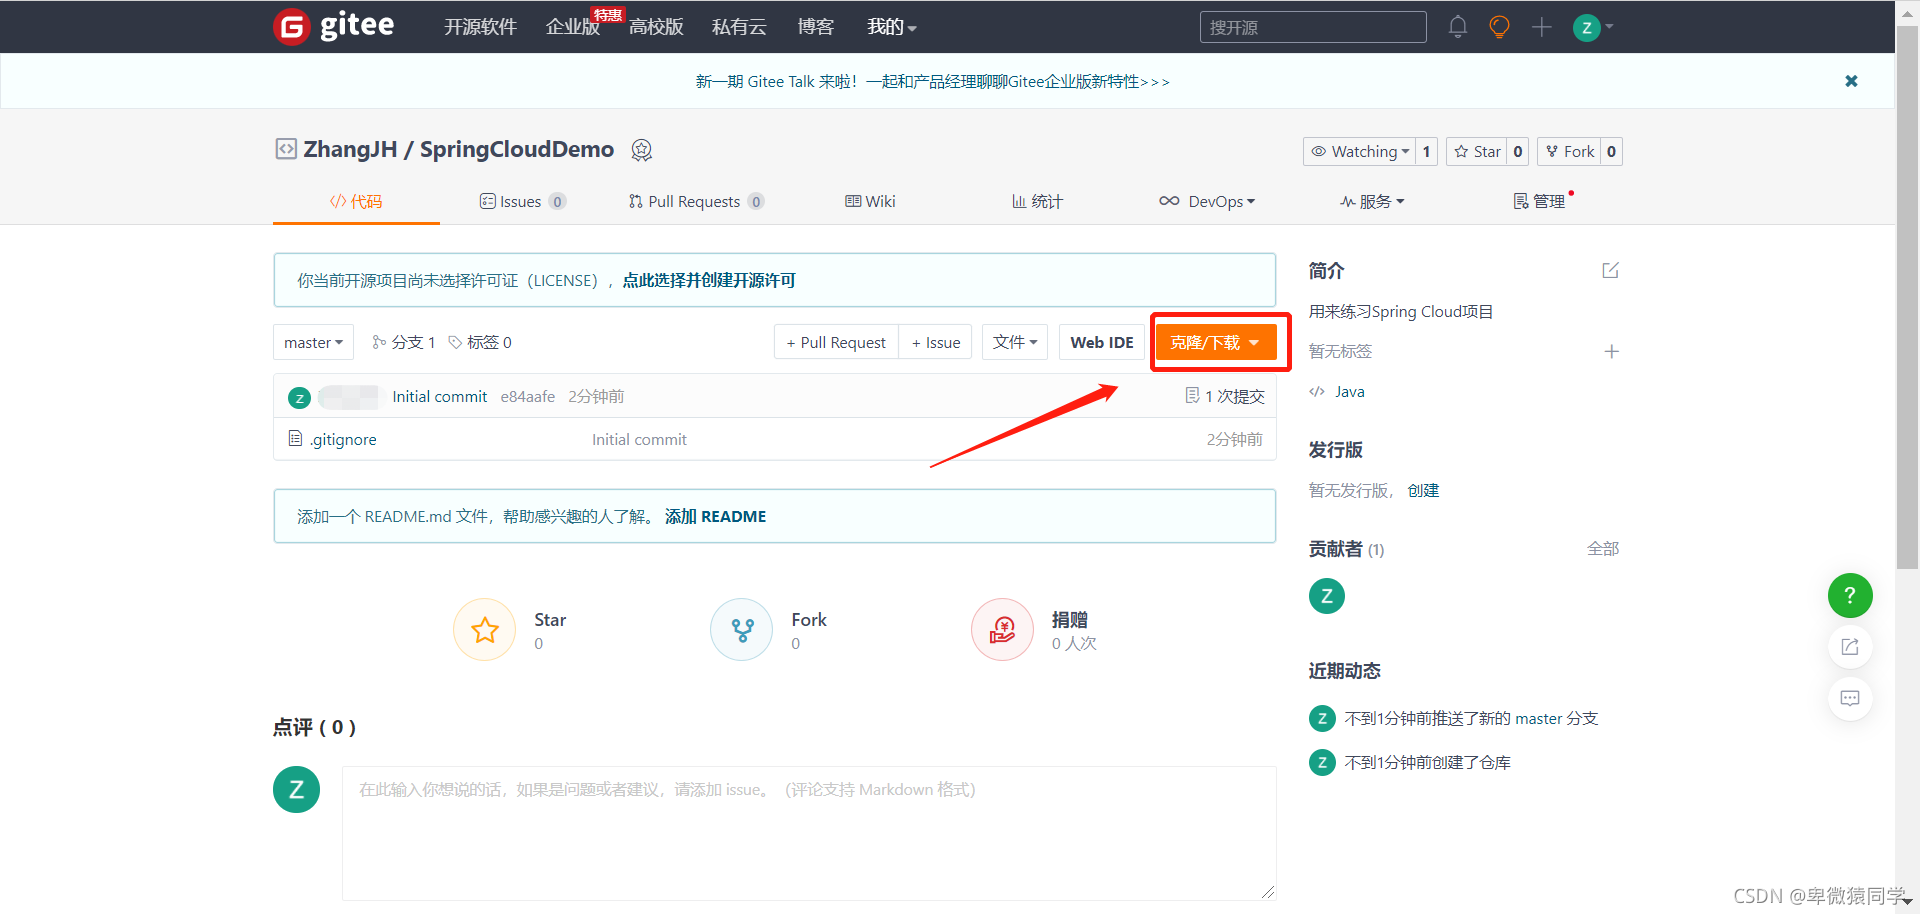Click the 分支 1 branches link
1920x914 pixels.
404,342
